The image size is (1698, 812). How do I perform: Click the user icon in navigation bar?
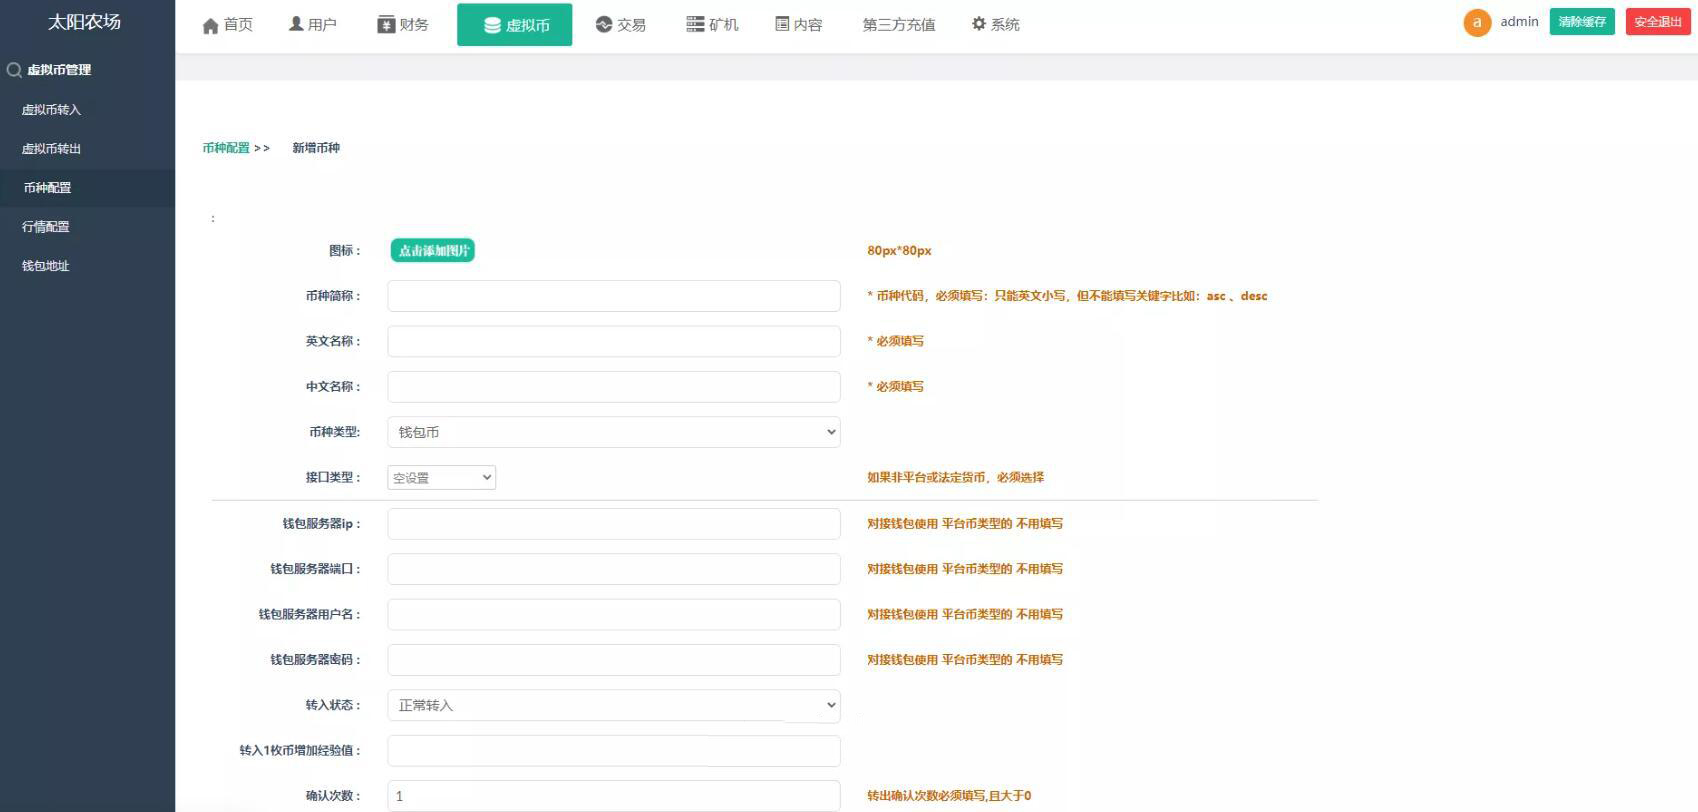pyautogui.click(x=296, y=24)
